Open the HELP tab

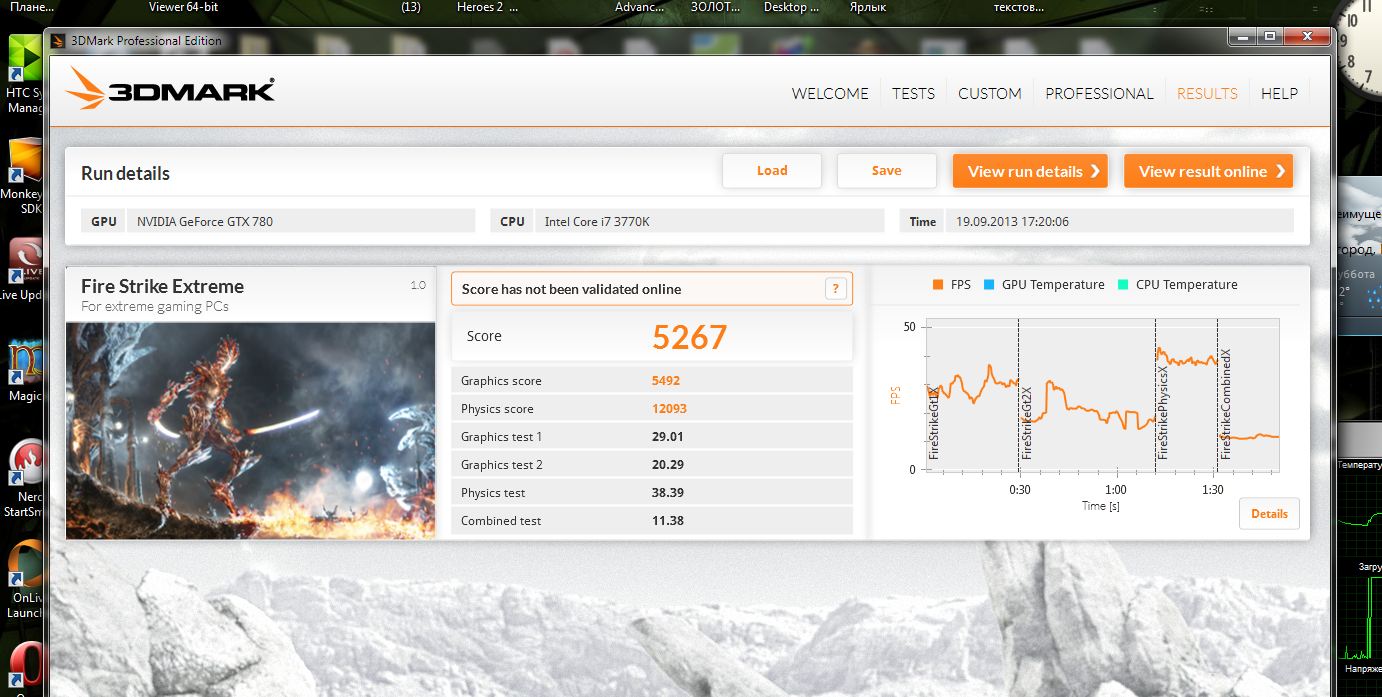(1279, 93)
